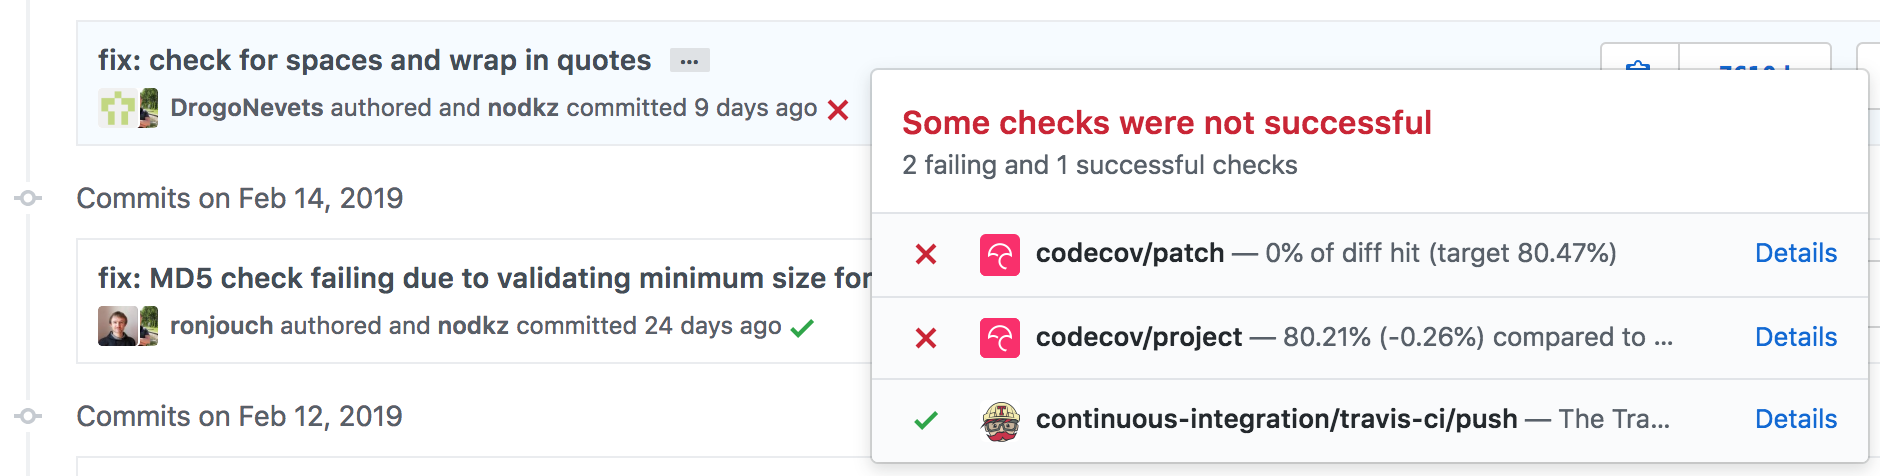This screenshot has width=1880, height=476.
Task: Click failing X icon on codecov/patch row
Action: (x=926, y=254)
